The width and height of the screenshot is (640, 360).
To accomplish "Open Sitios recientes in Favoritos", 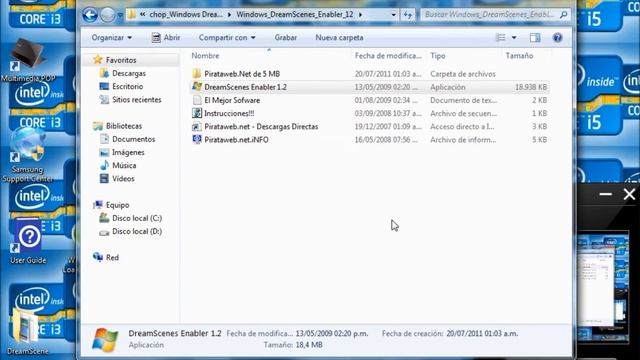I will click(x=136, y=100).
